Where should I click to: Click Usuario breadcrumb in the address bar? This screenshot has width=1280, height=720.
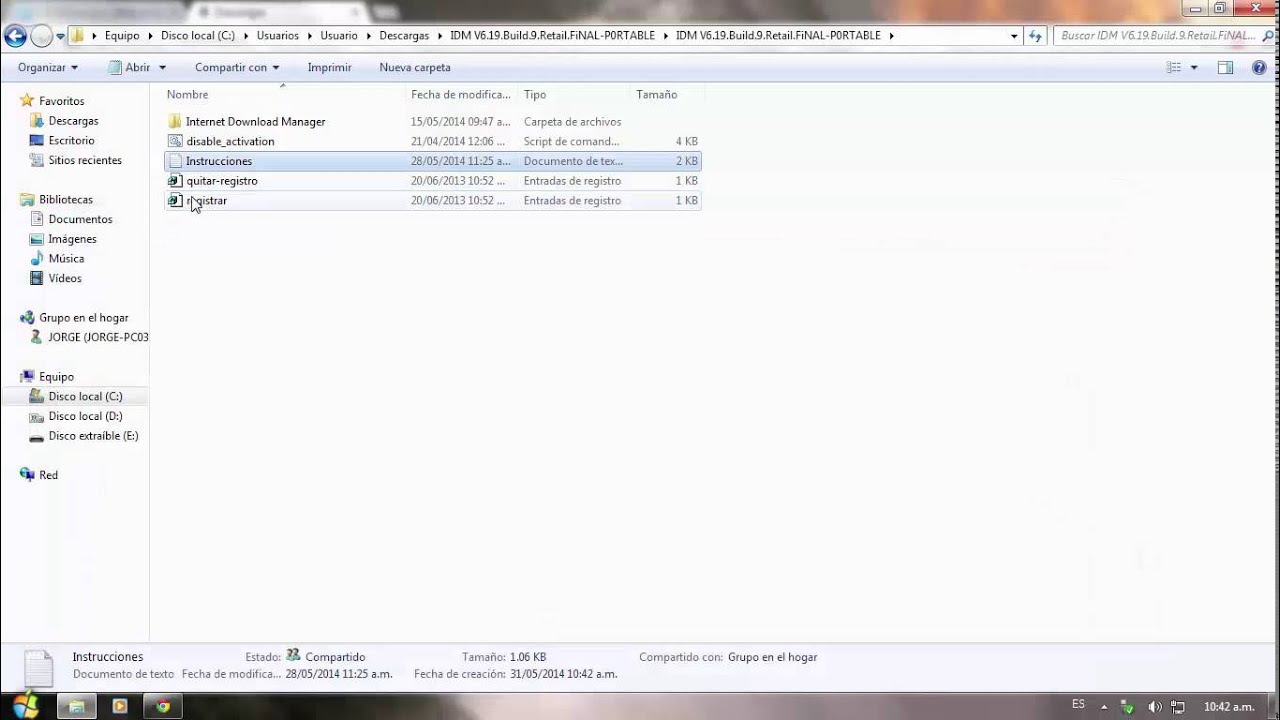pos(339,35)
